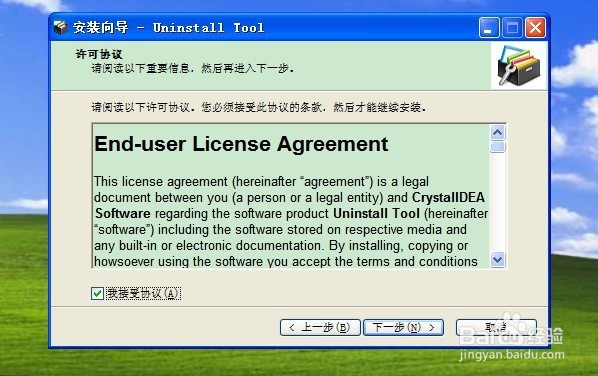
Task: Go back with < 上一步(B) button
Action: pyautogui.click(x=320, y=328)
